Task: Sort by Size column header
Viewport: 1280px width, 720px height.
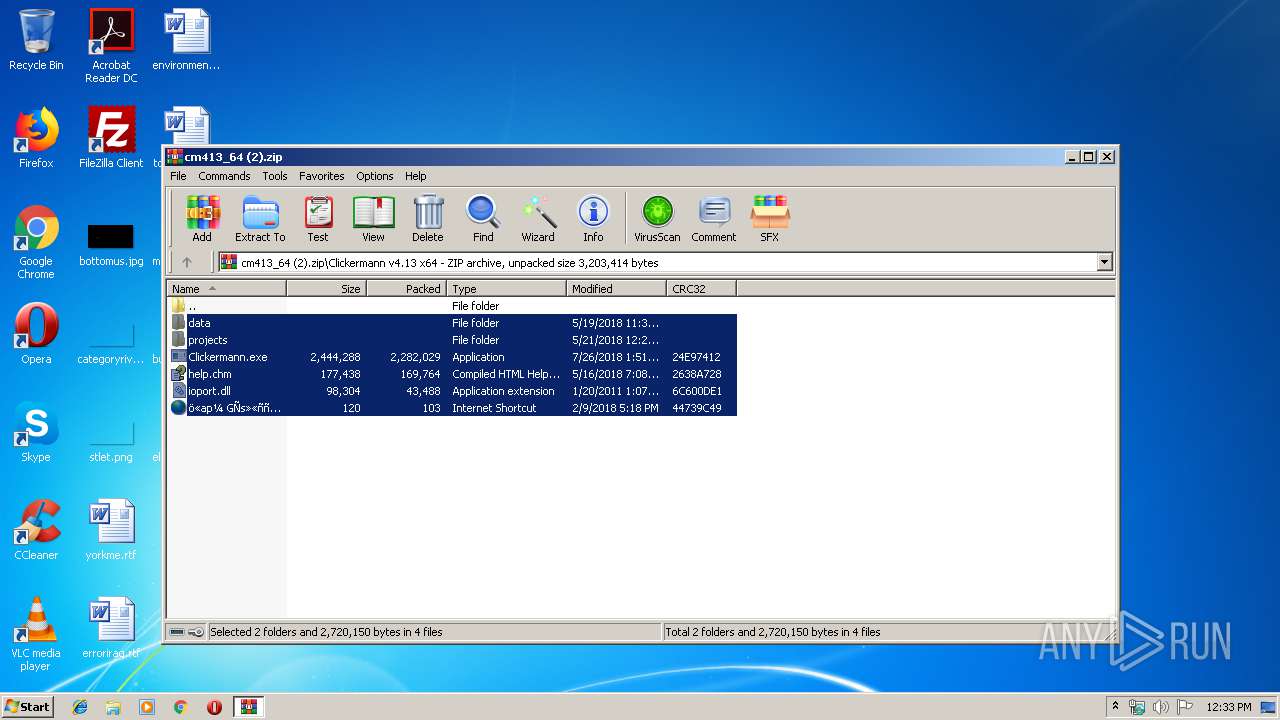Action: coord(327,288)
